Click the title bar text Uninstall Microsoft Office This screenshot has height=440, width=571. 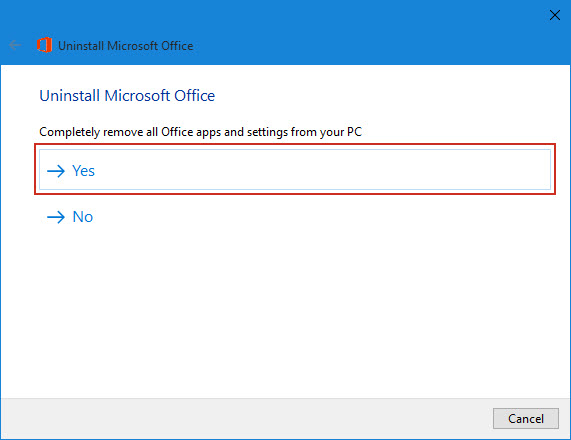(x=126, y=46)
